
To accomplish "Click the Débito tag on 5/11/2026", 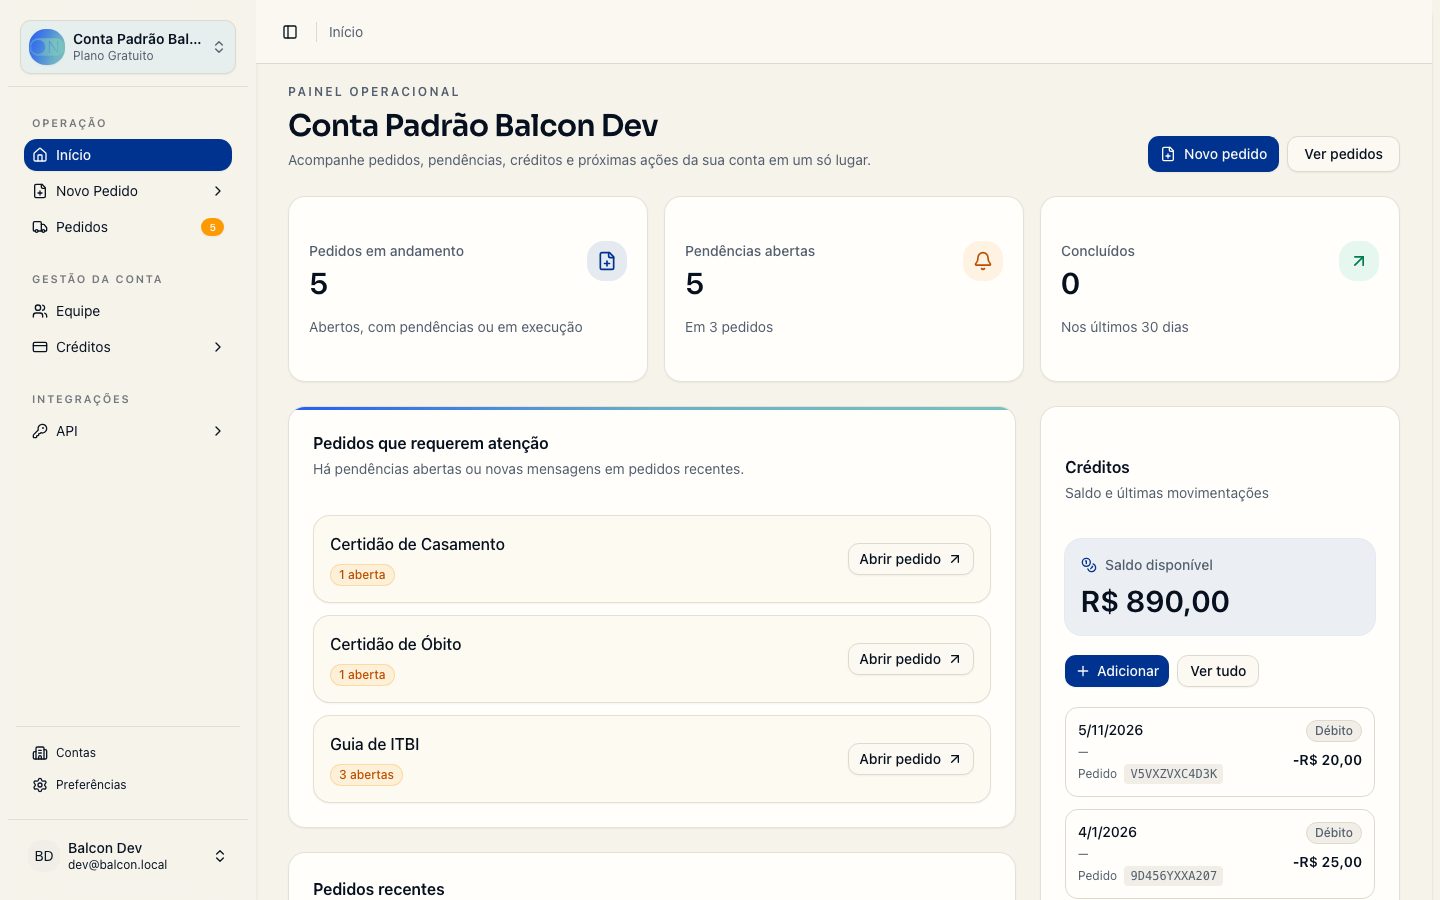I will click(1333, 731).
